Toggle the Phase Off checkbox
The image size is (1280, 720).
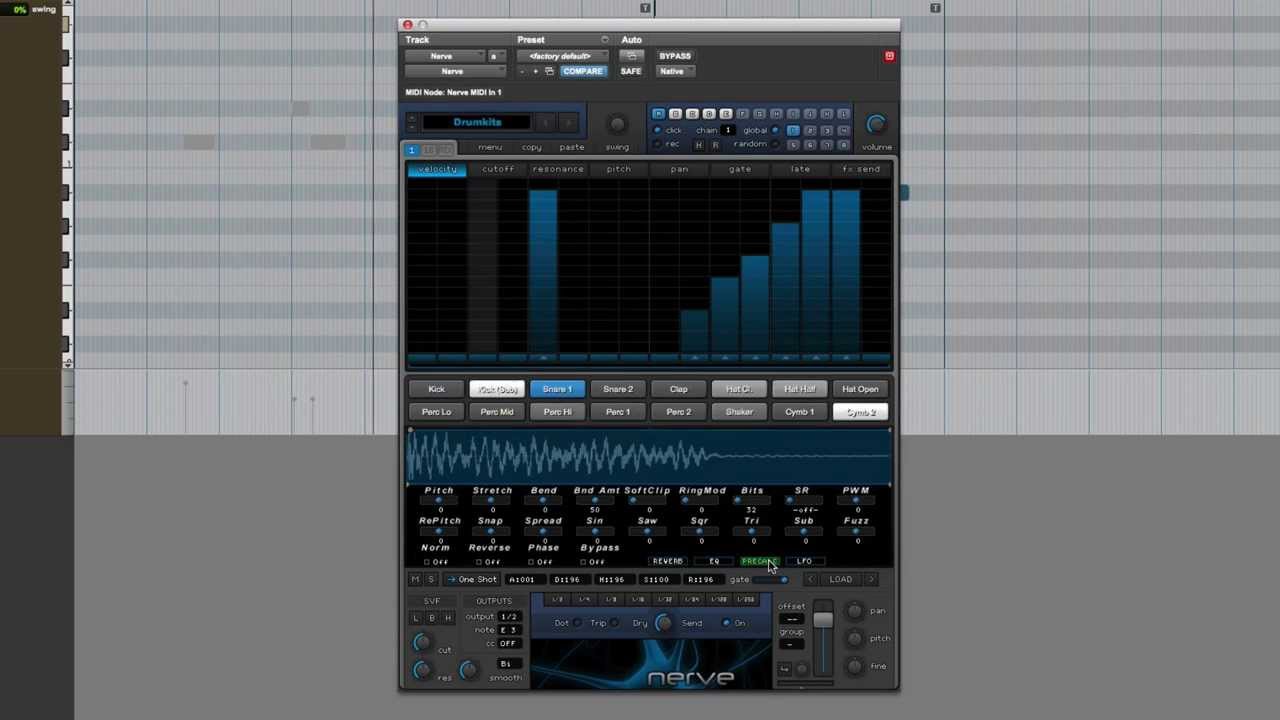coord(532,563)
